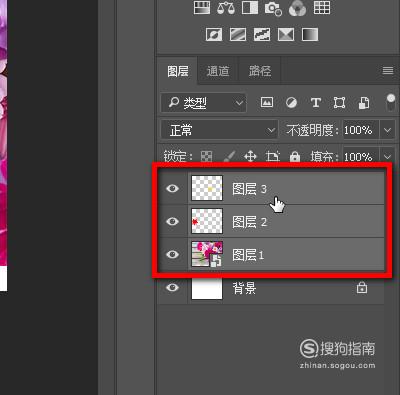Screen dimensions: 400x395
Task: Open the Layers panel menu
Action: (x=388, y=70)
